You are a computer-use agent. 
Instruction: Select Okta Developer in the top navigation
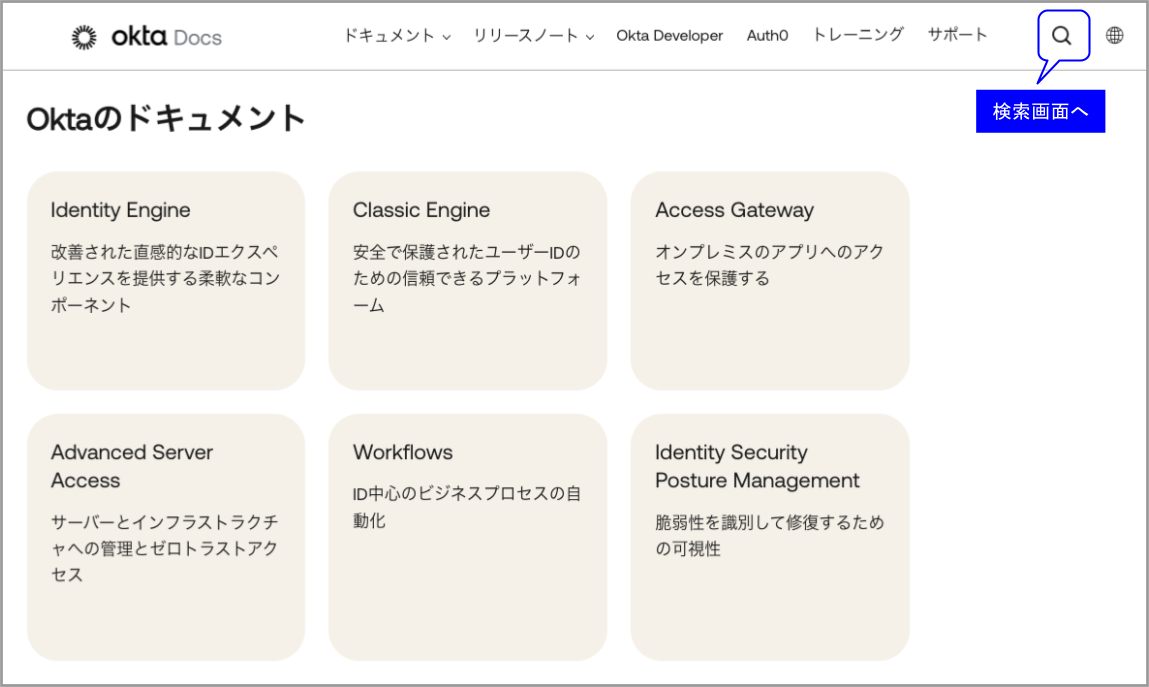pyautogui.click(x=669, y=35)
